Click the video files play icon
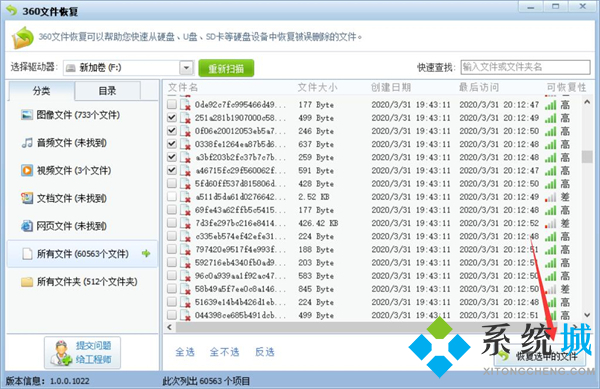This screenshot has width=600, height=389. coord(27,170)
